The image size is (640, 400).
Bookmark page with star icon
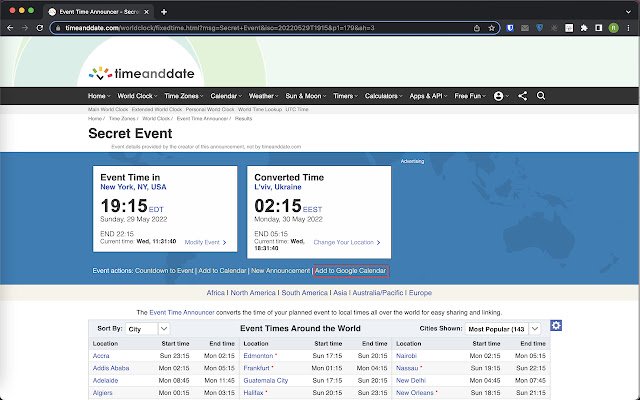(x=491, y=28)
